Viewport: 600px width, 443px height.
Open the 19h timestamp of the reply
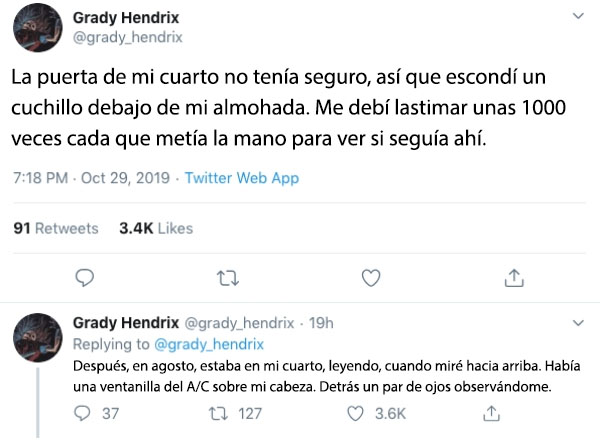321,323
